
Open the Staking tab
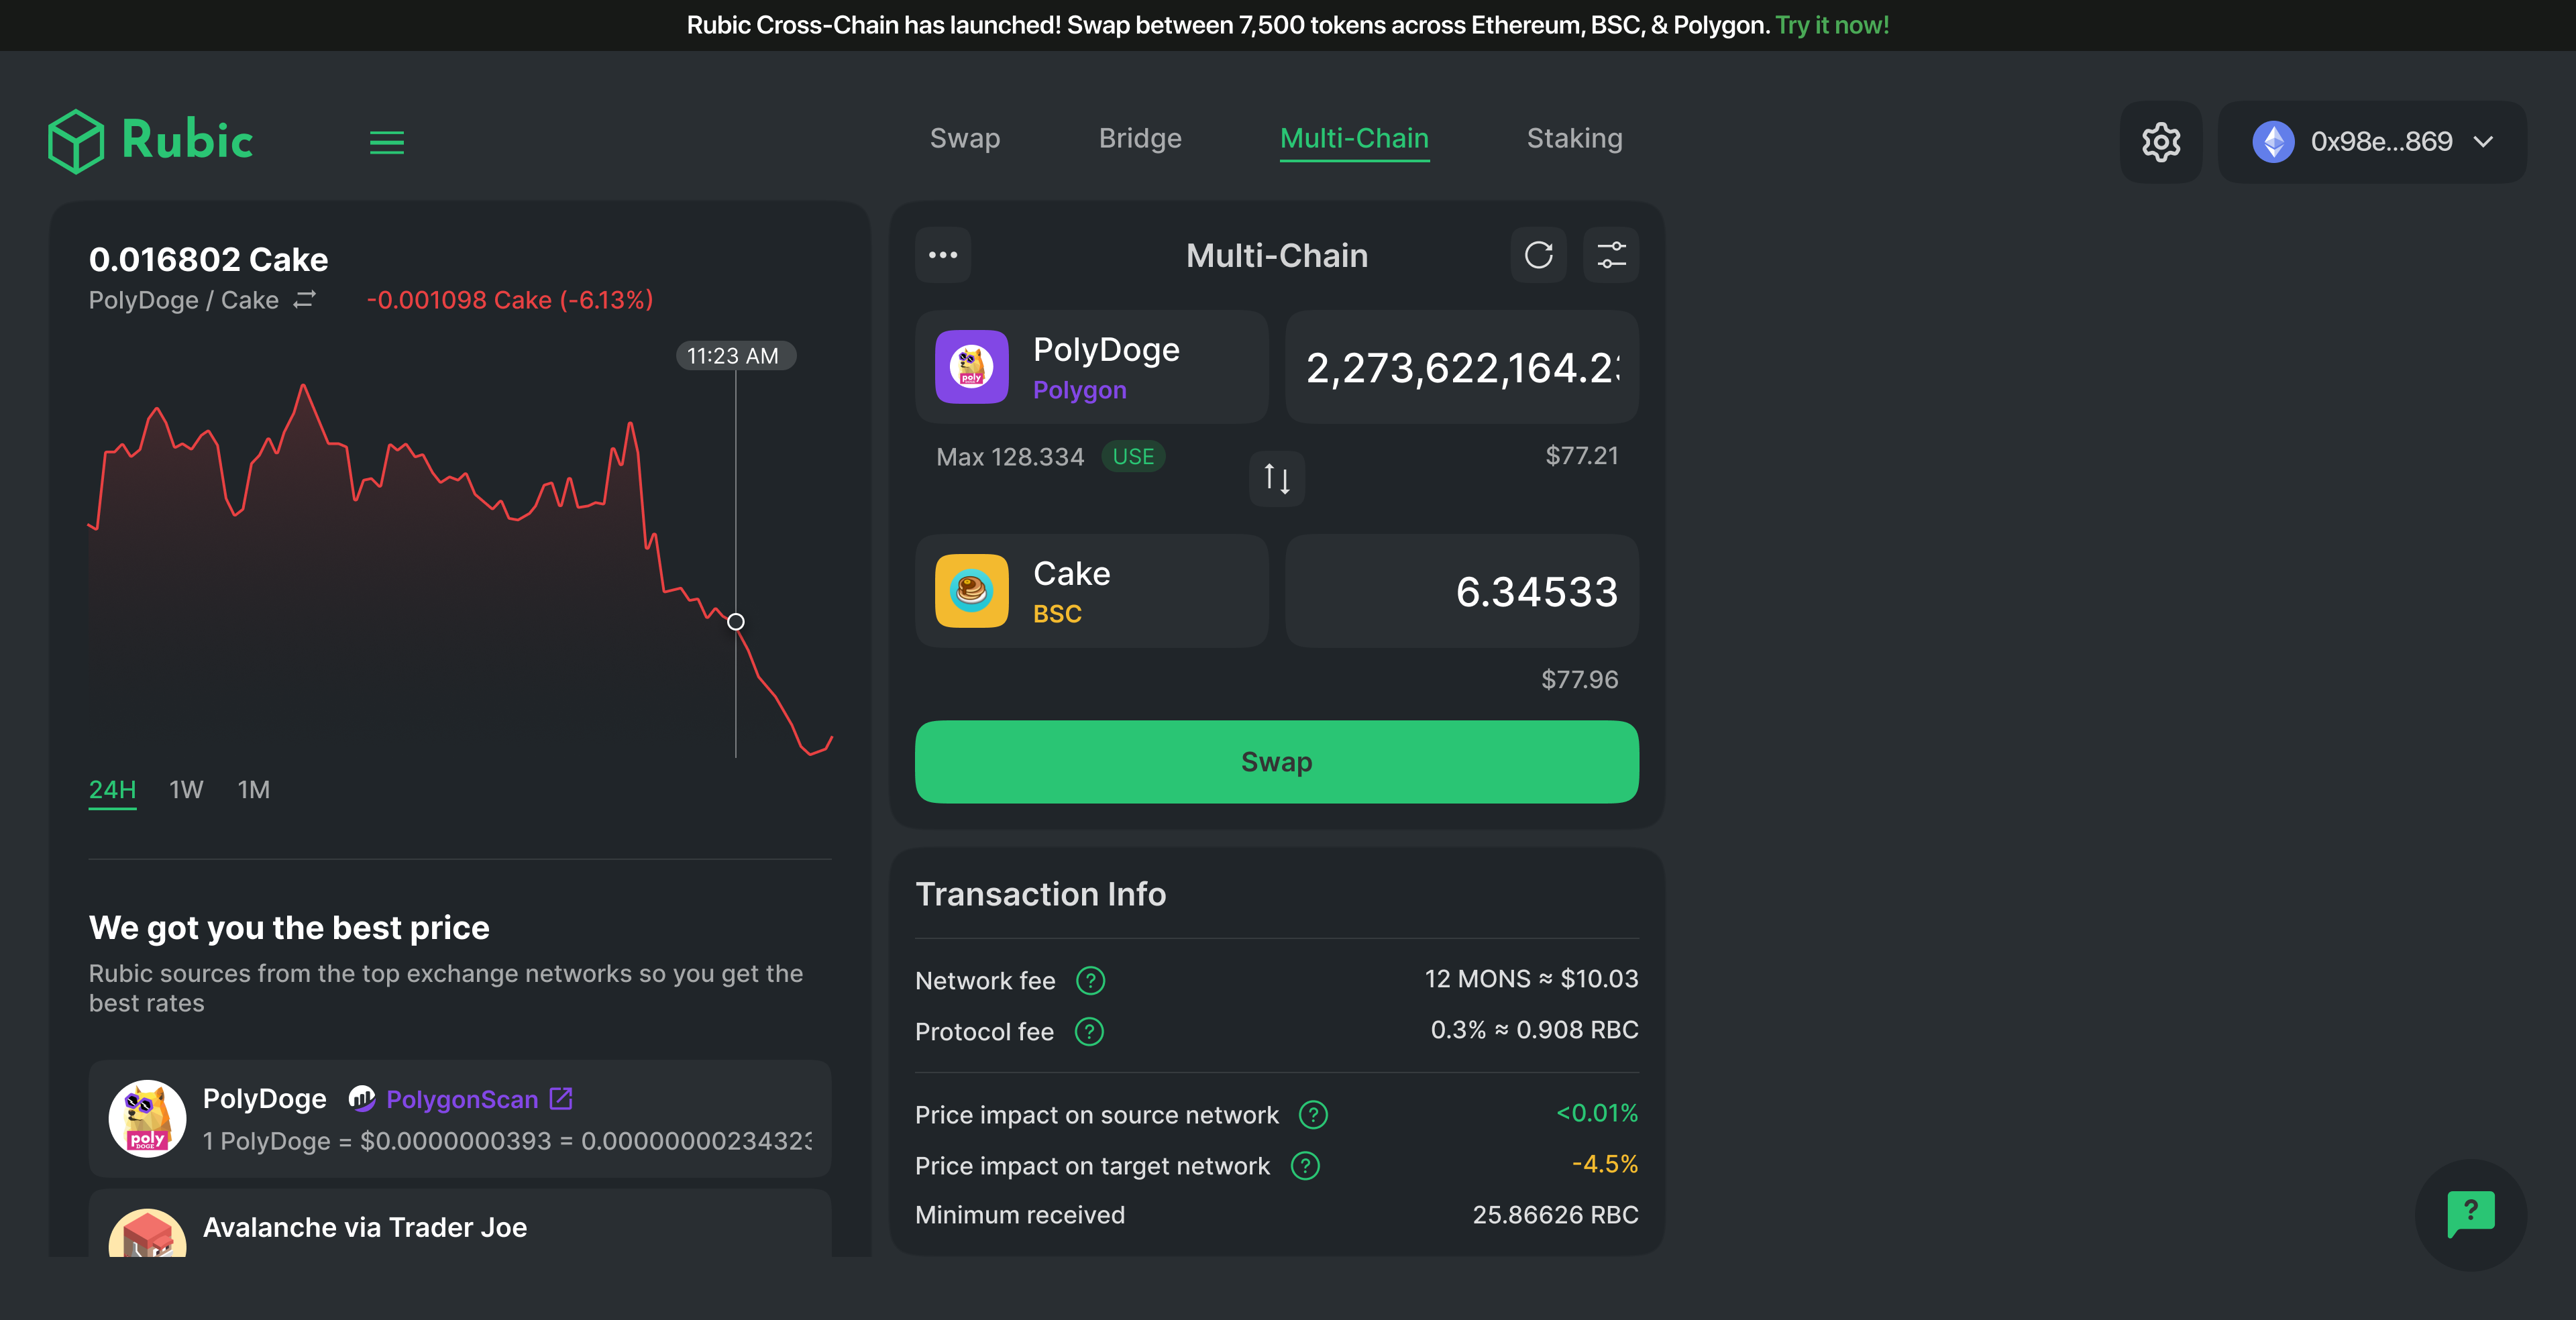[1574, 138]
